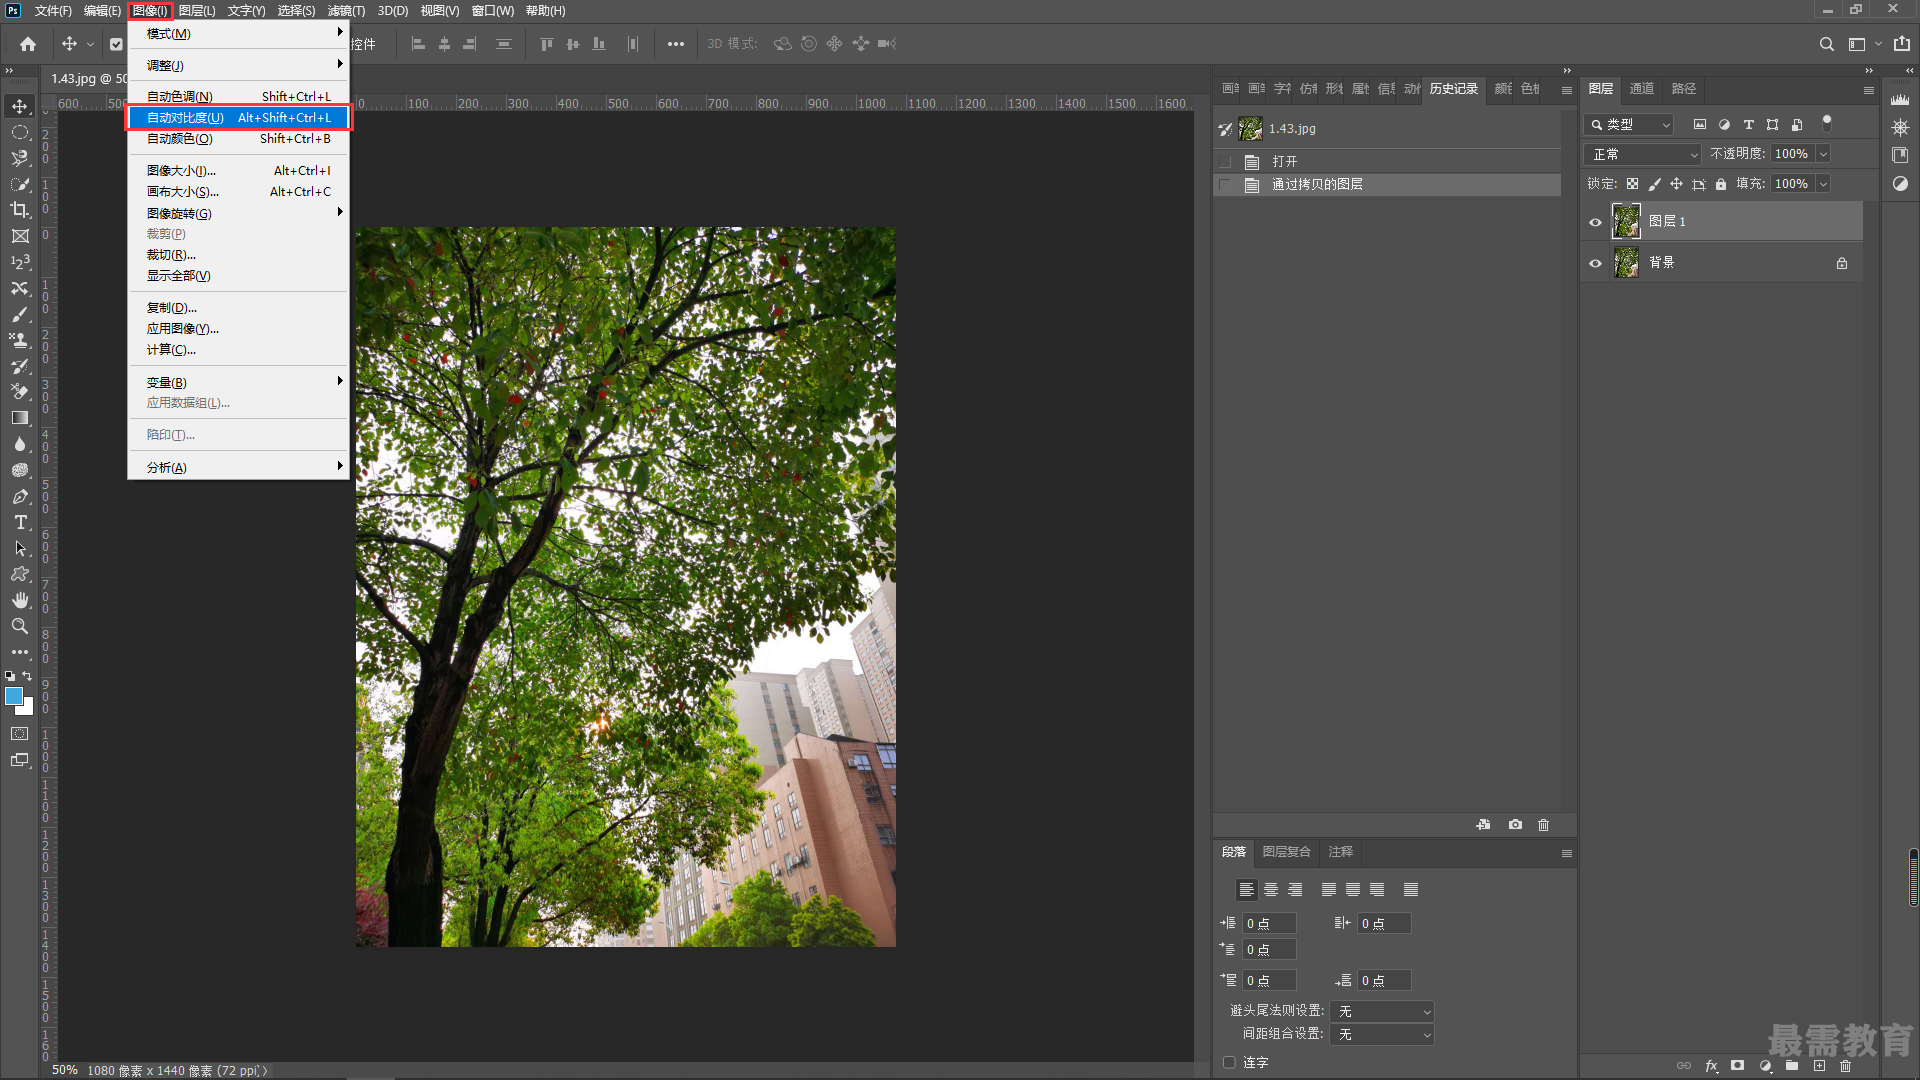Create a new layer group

tap(1792, 1066)
